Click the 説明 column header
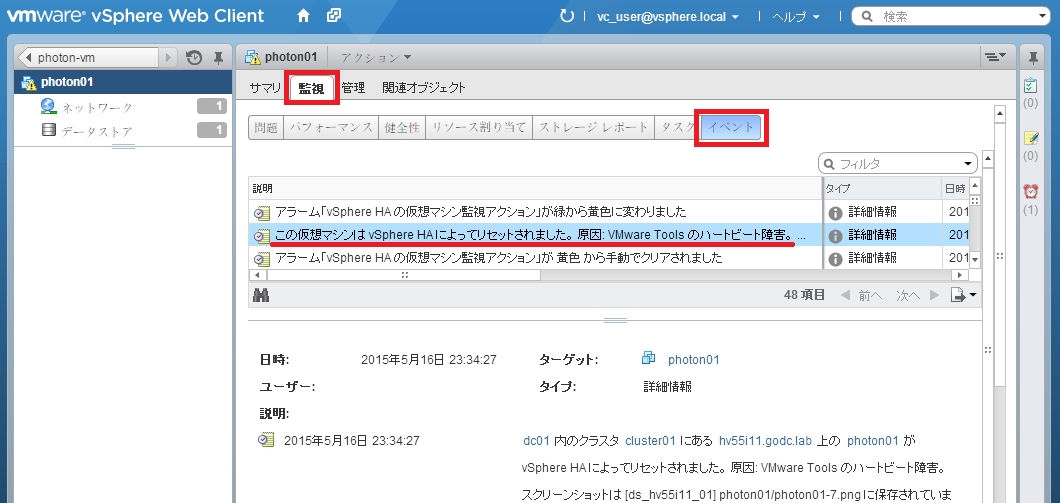The width and height of the screenshot is (1060, 503). click(x=534, y=188)
